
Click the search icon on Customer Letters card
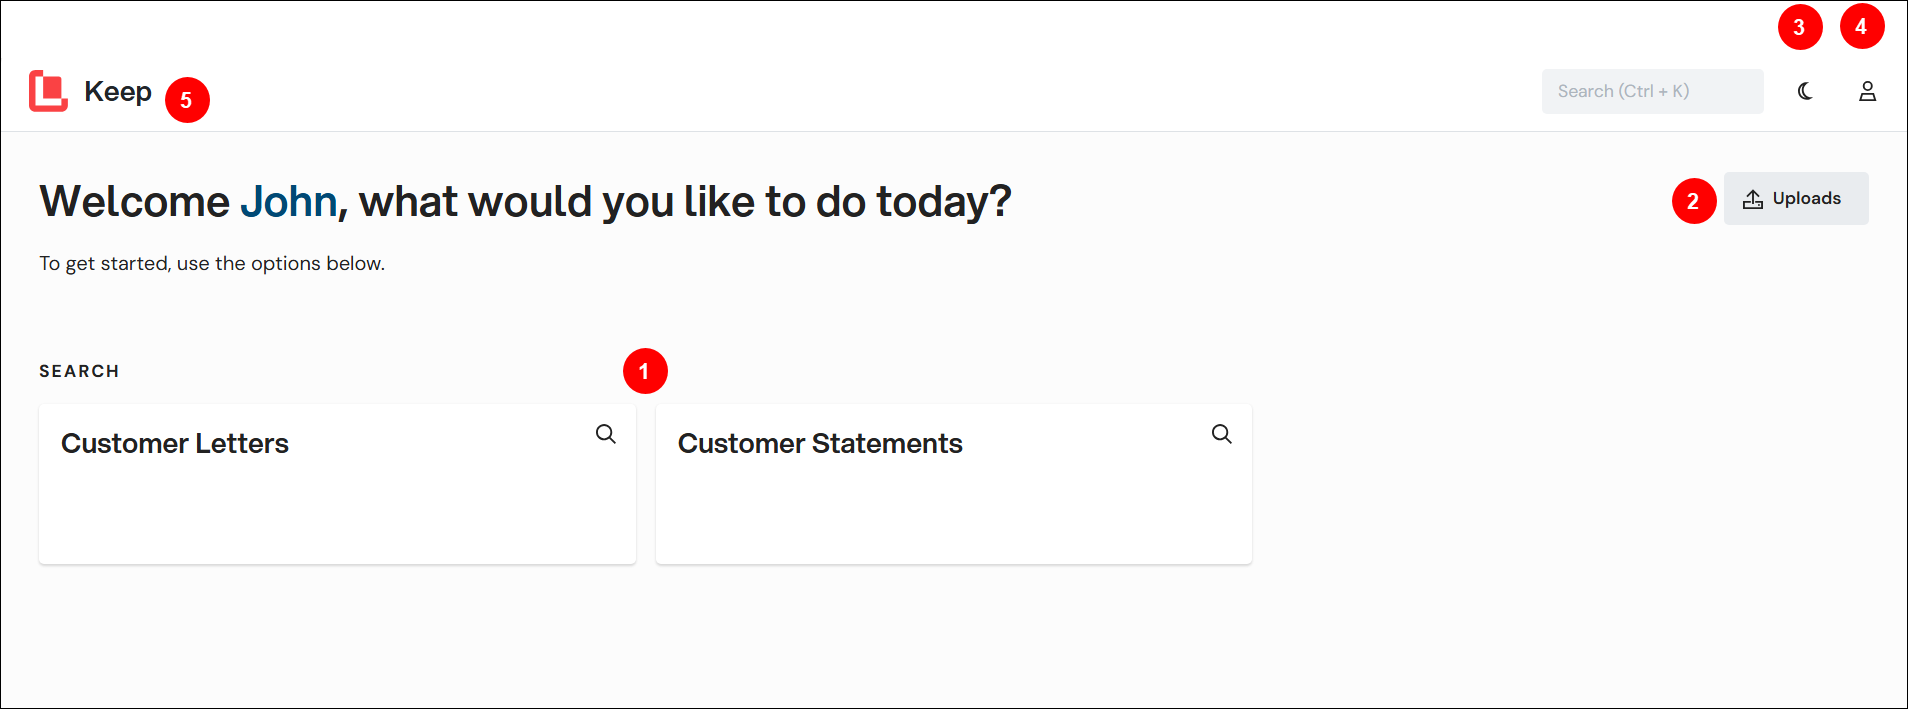coord(605,434)
